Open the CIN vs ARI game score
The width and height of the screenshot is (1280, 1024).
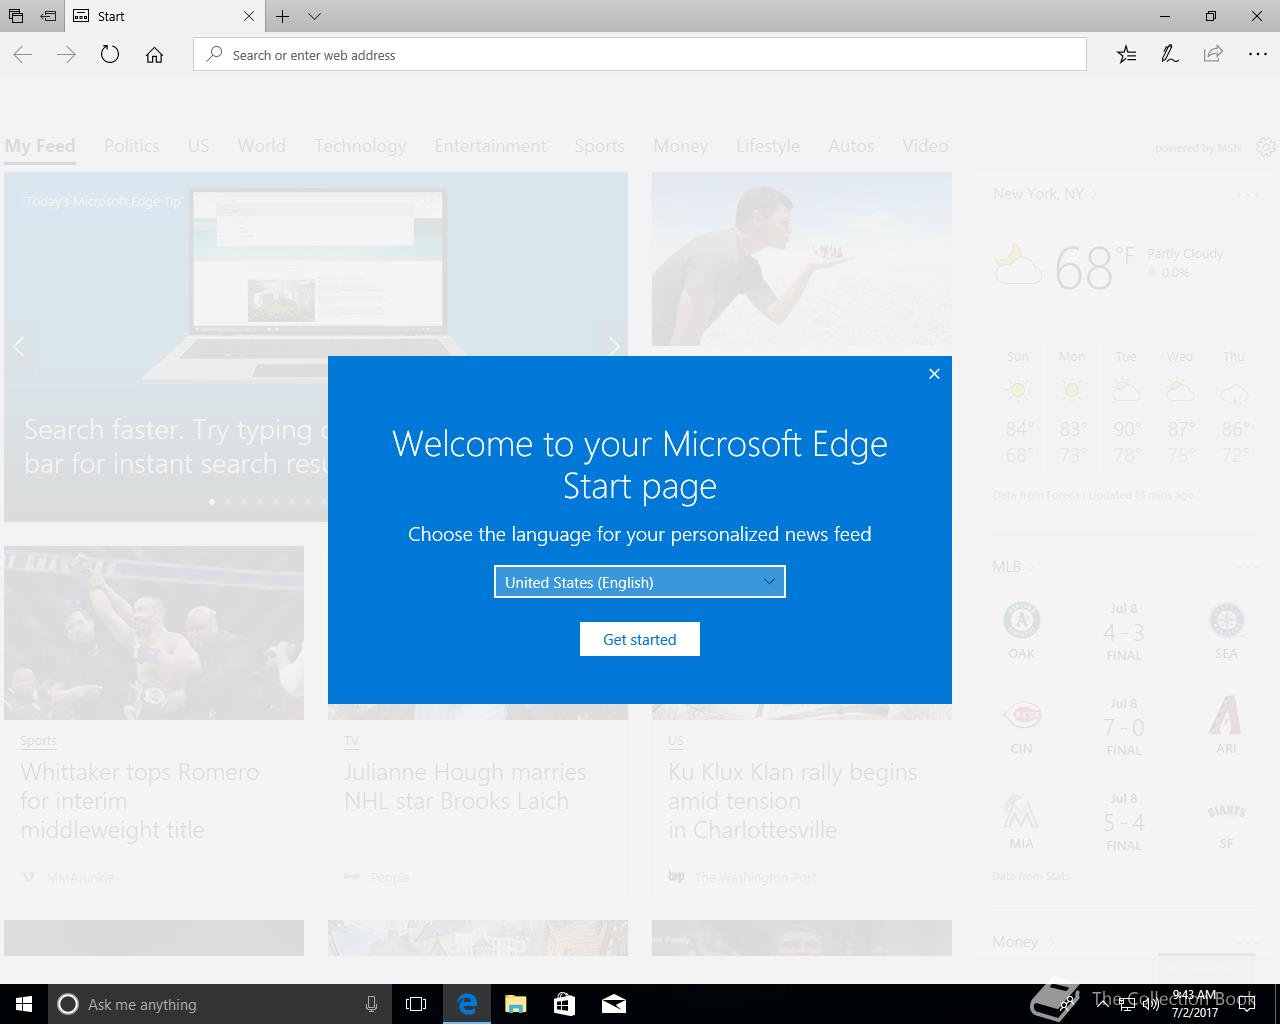pos(1124,727)
